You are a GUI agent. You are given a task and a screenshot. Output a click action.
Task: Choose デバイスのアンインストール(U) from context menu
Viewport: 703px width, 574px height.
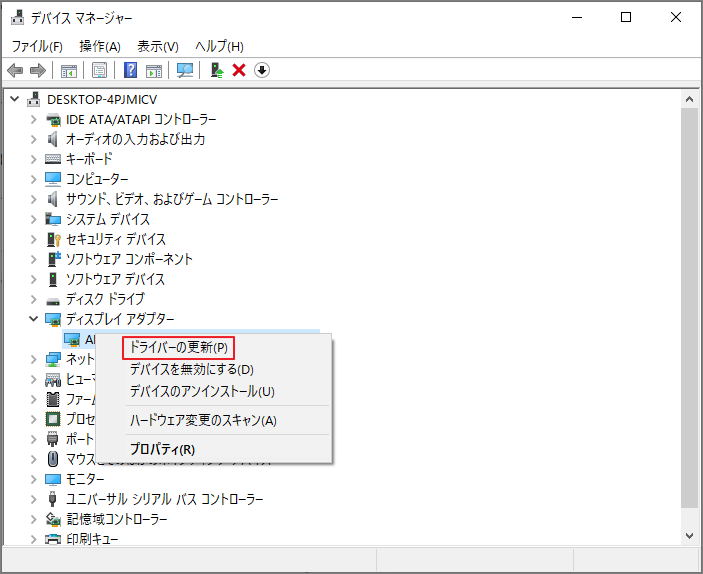202,391
